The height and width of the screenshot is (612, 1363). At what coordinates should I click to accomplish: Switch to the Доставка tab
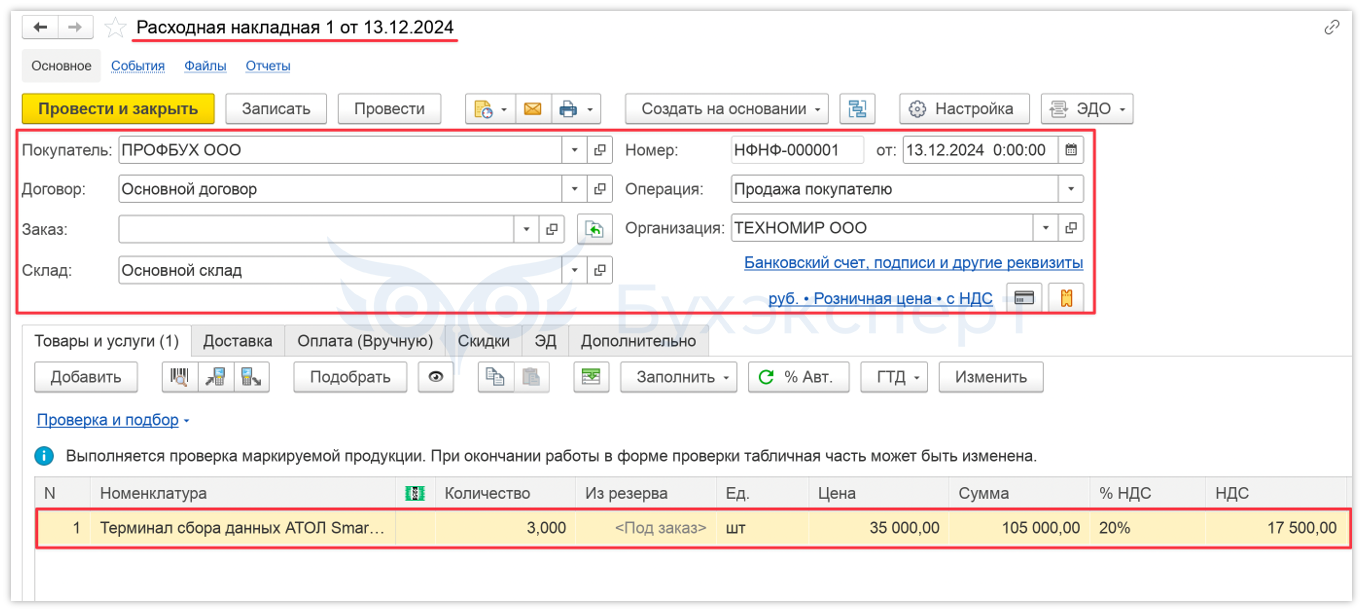(237, 341)
